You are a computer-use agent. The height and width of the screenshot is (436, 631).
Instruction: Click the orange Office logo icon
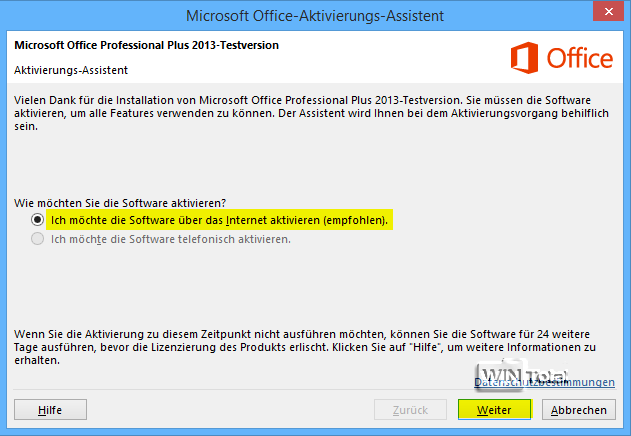[x=525, y=58]
